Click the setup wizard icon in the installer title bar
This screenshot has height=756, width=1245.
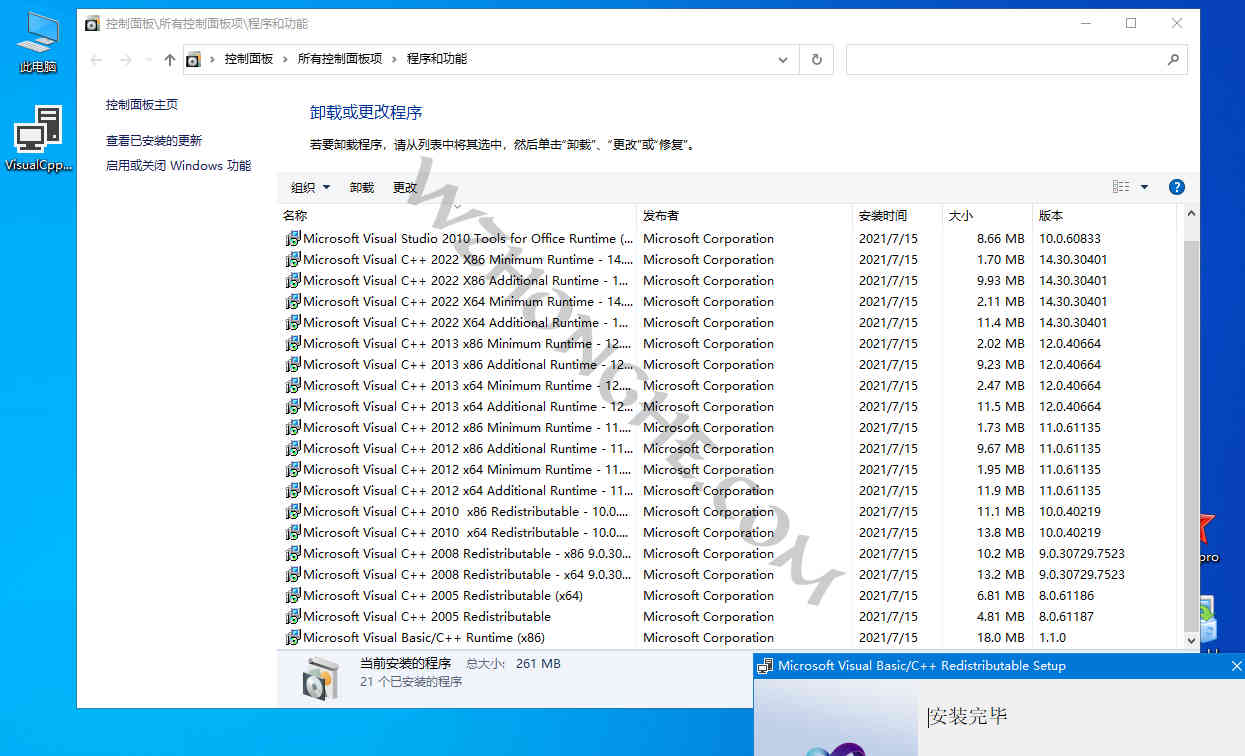coord(765,665)
